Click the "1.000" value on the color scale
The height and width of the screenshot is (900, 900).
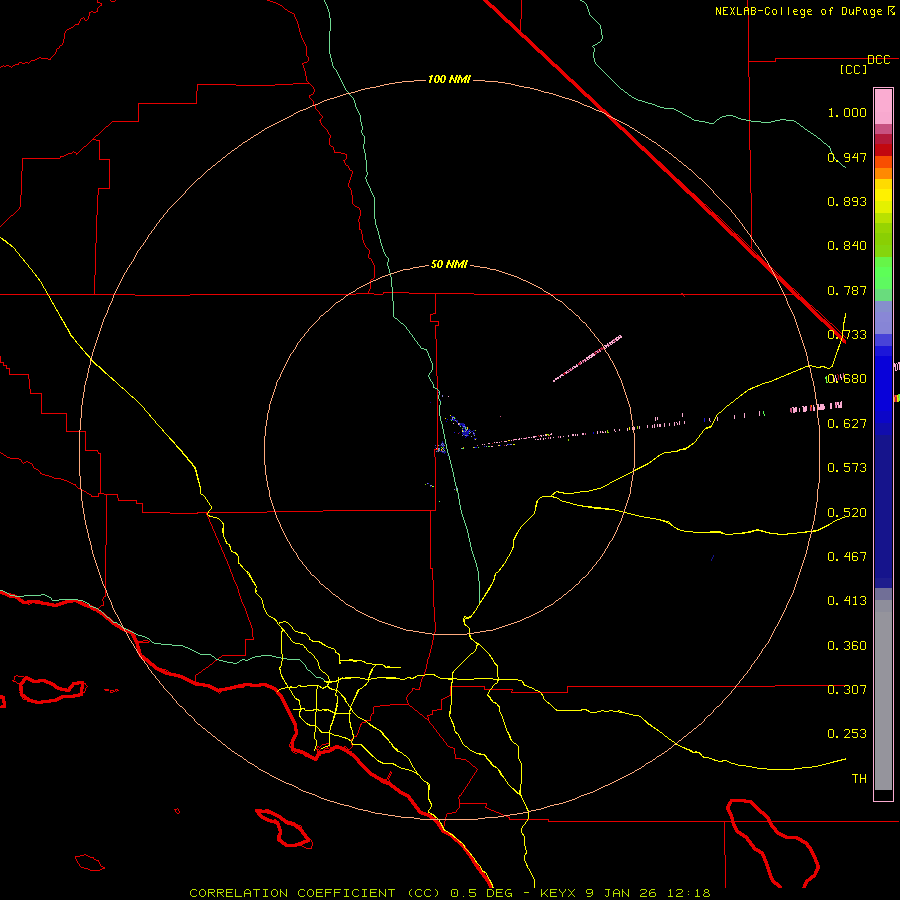pyautogui.click(x=847, y=112)
